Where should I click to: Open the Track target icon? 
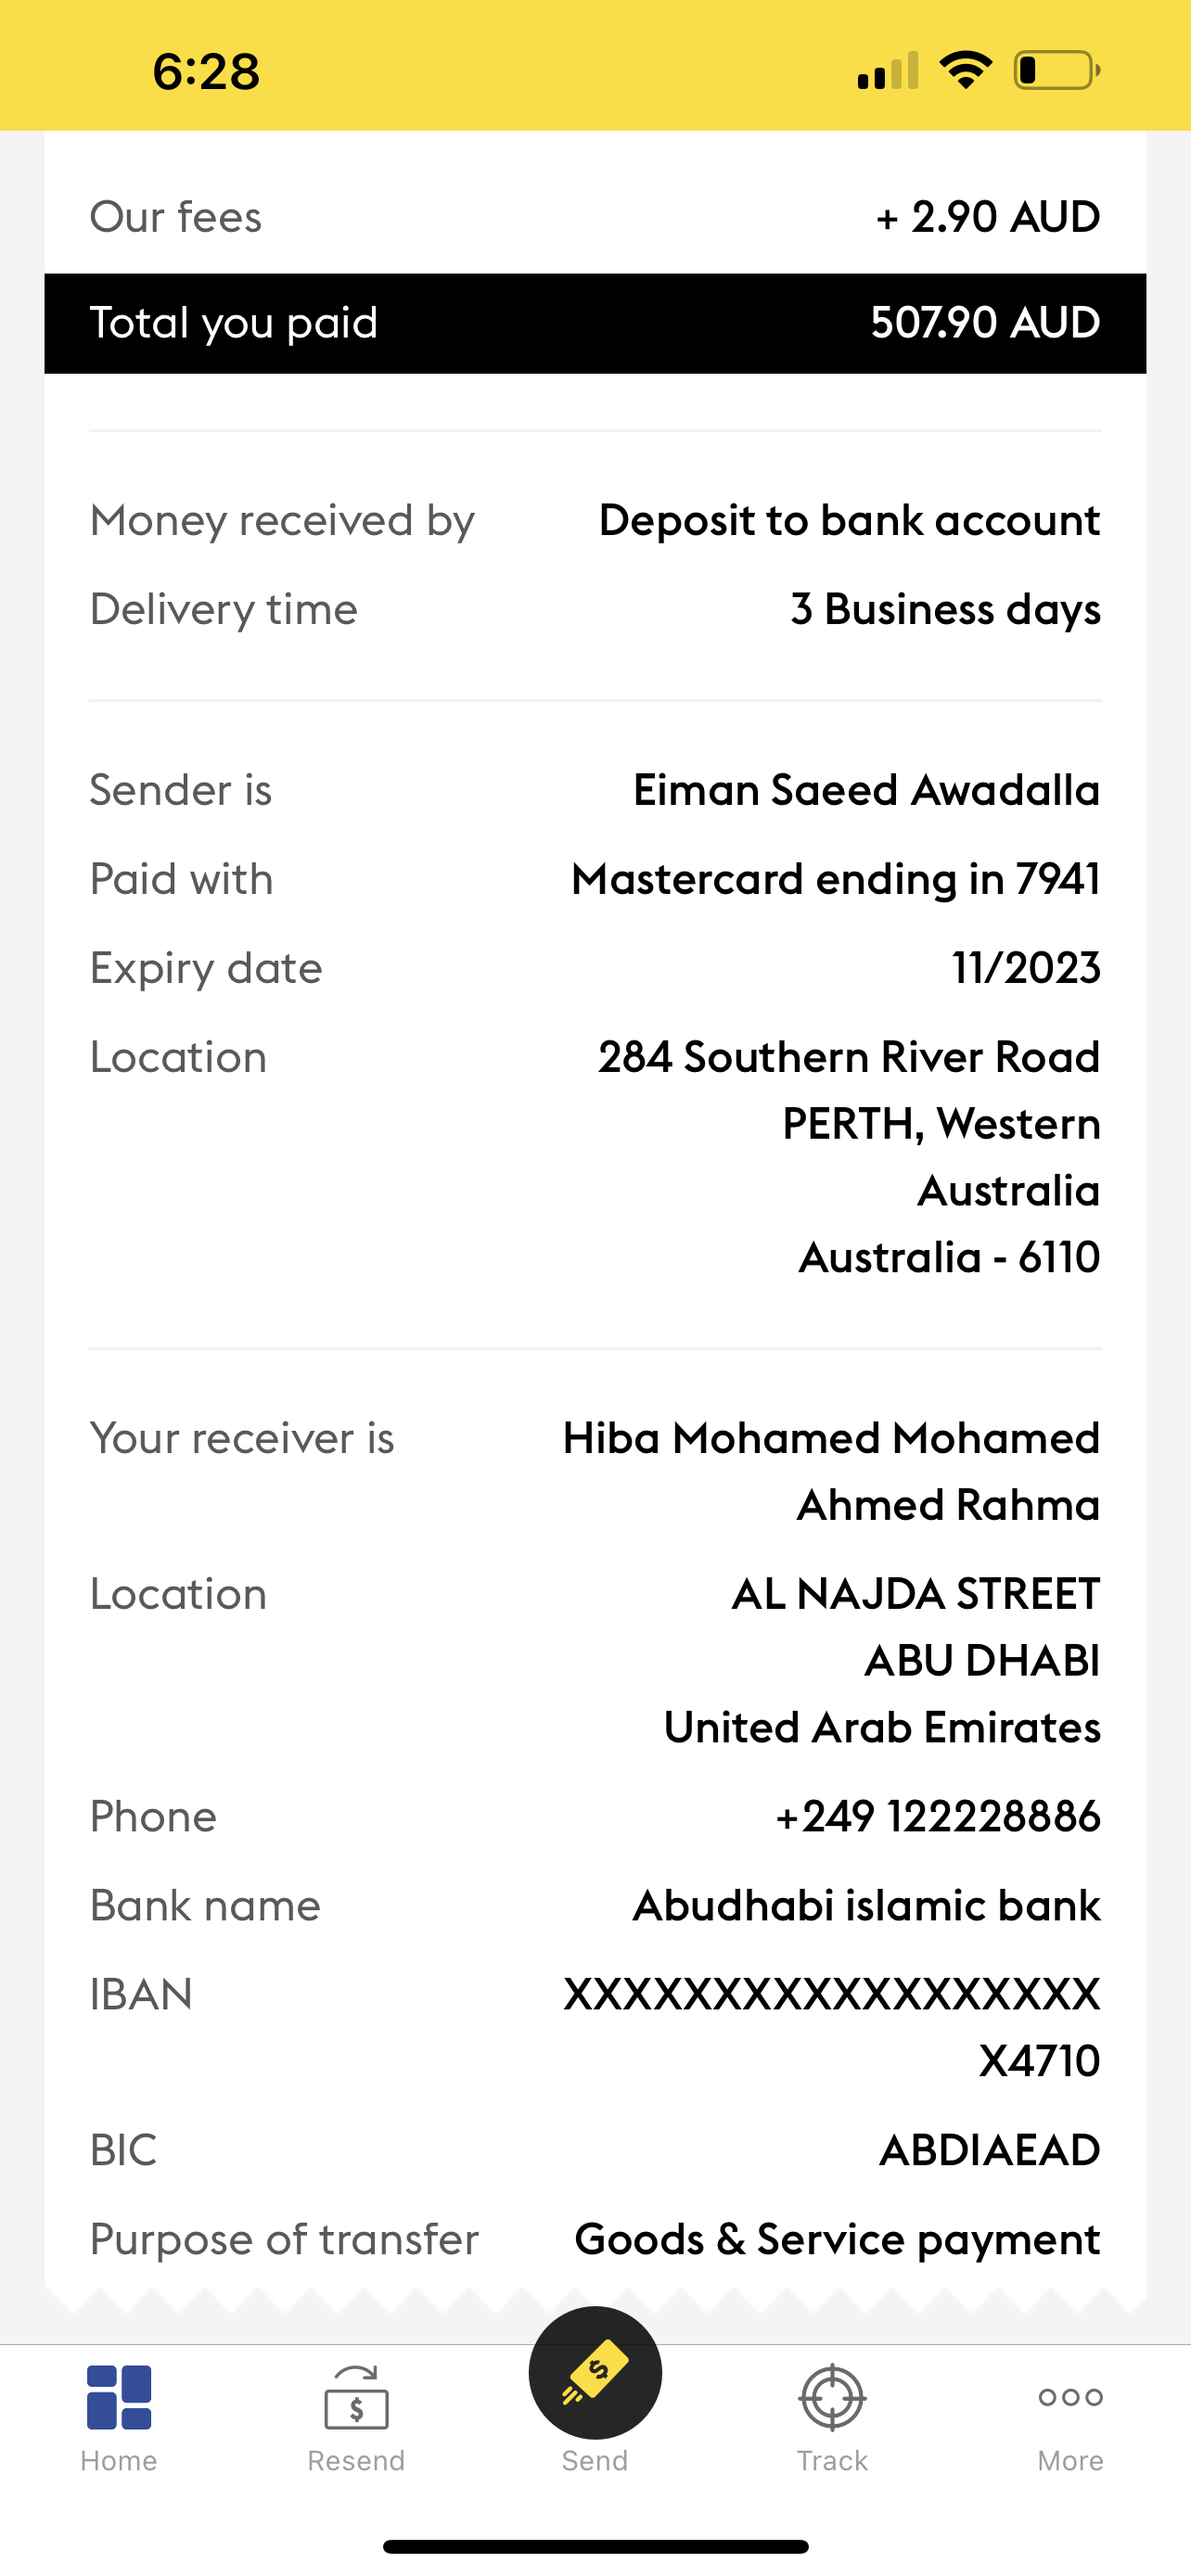pos(832,2396)
